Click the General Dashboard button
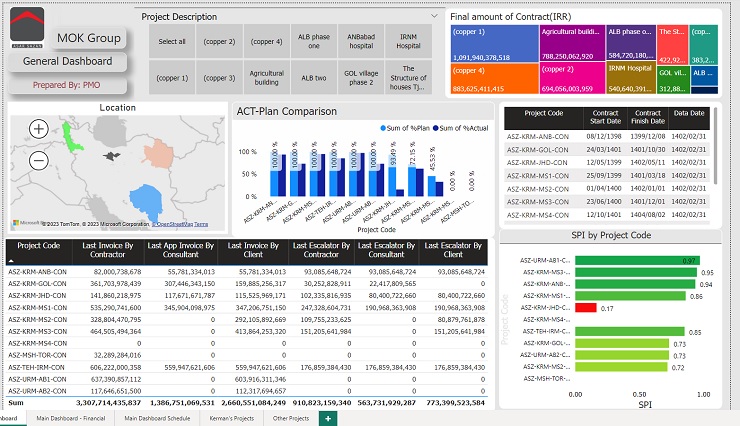This screenshot has width=740, height=426. point(67,61)
